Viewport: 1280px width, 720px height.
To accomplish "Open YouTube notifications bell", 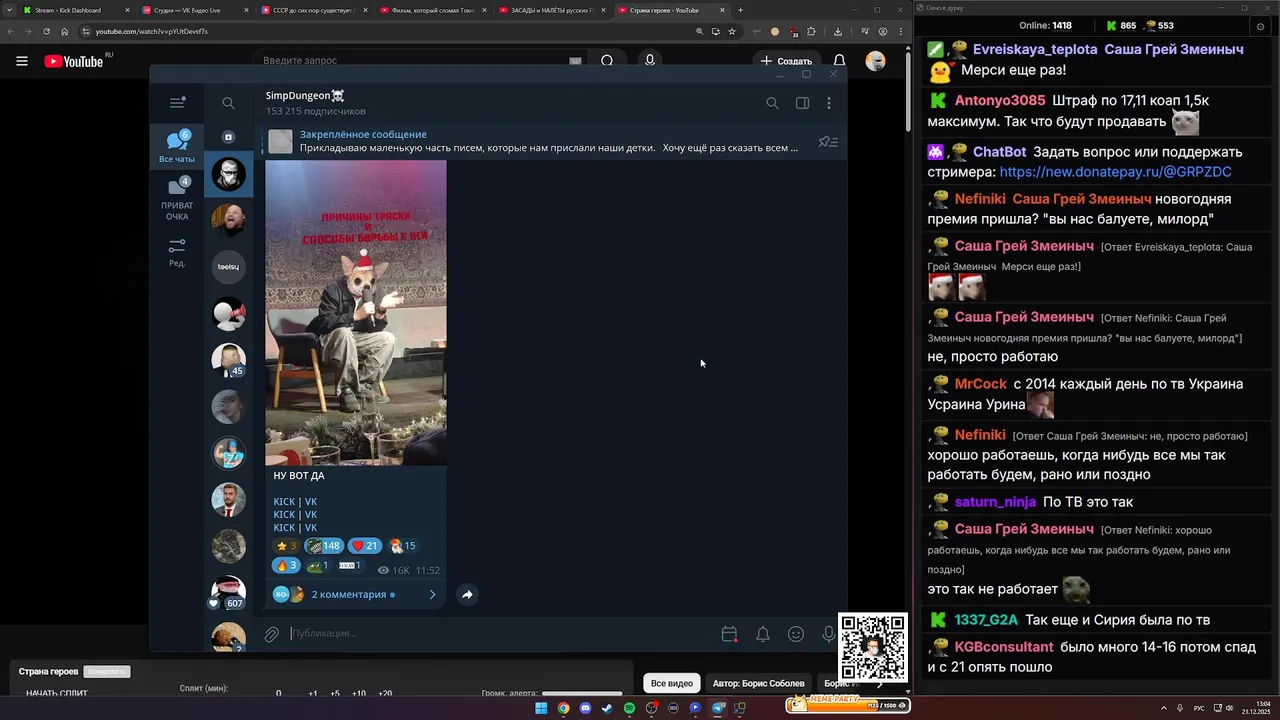I will pos(840,61).
